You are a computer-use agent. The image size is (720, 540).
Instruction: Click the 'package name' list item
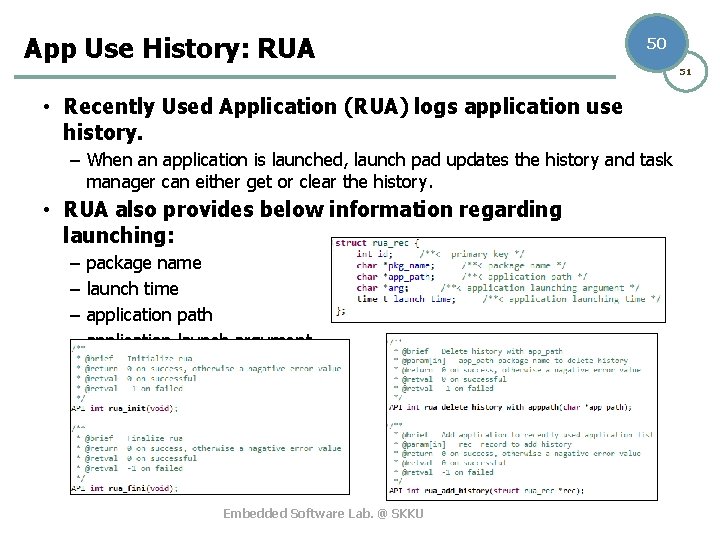click(x=144, y=263)
